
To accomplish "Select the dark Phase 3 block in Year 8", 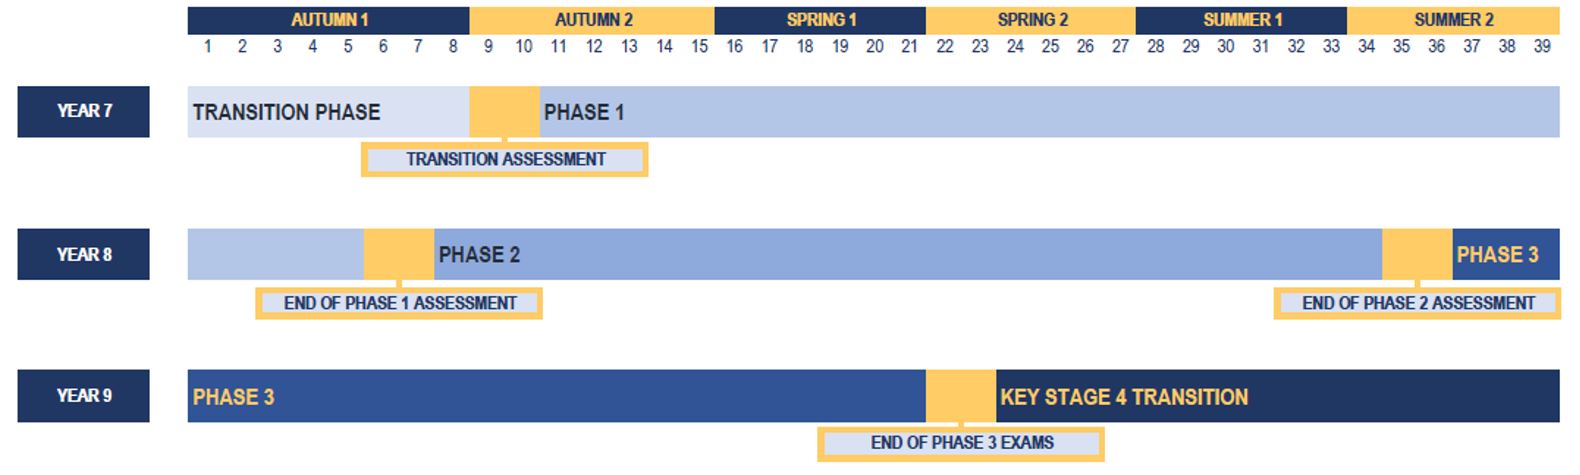I will [x=1506, y=254].
